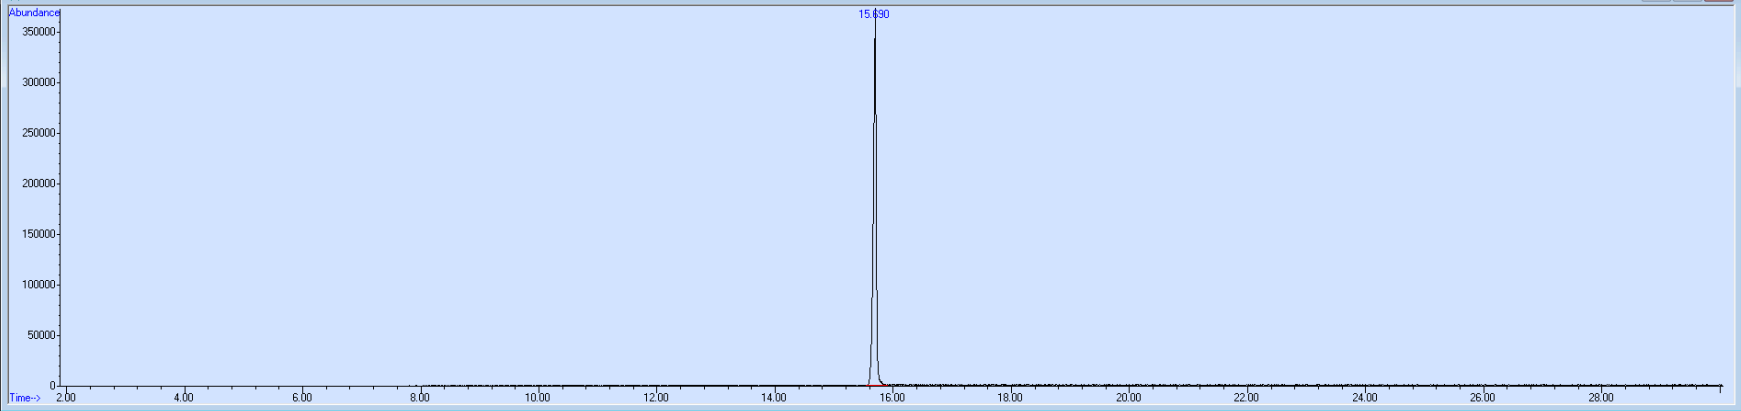The height and width of the screenshot is (411, 1741).
Task: Click the 6.00 time axis label
Action: coord(301,398)
